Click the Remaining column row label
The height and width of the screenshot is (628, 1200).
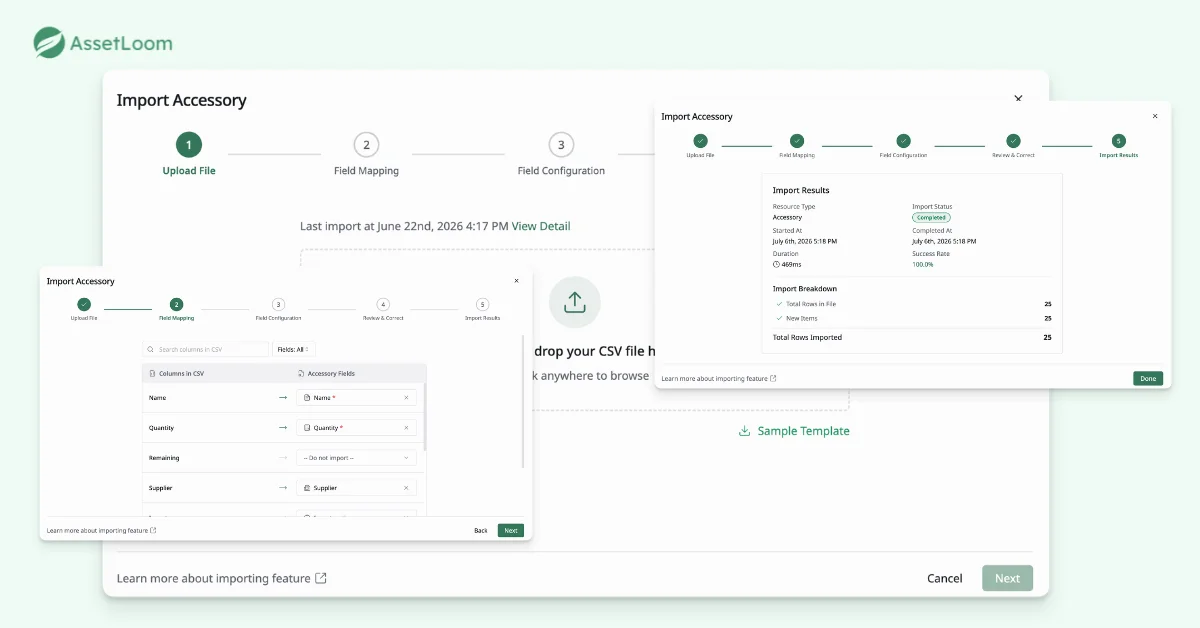[164, 458]
